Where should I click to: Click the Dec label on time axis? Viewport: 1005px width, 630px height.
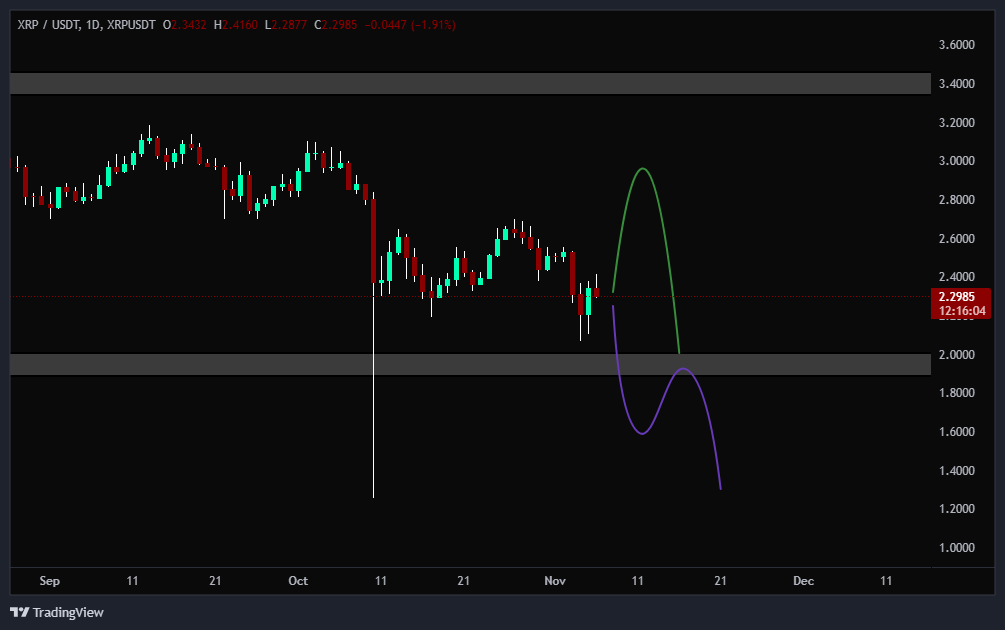[x=802, y=580]
